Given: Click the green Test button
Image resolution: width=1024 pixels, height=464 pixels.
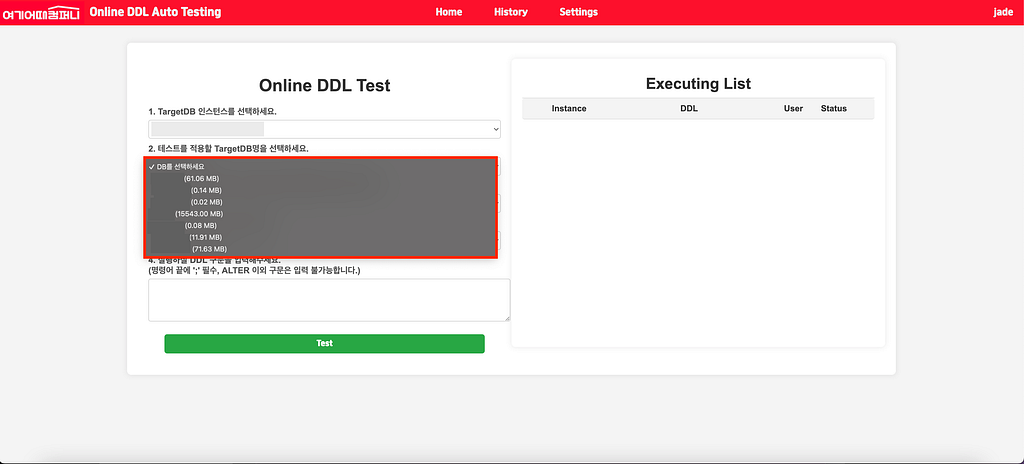Looking at the screenshot, I should click(x=325, y=344).
